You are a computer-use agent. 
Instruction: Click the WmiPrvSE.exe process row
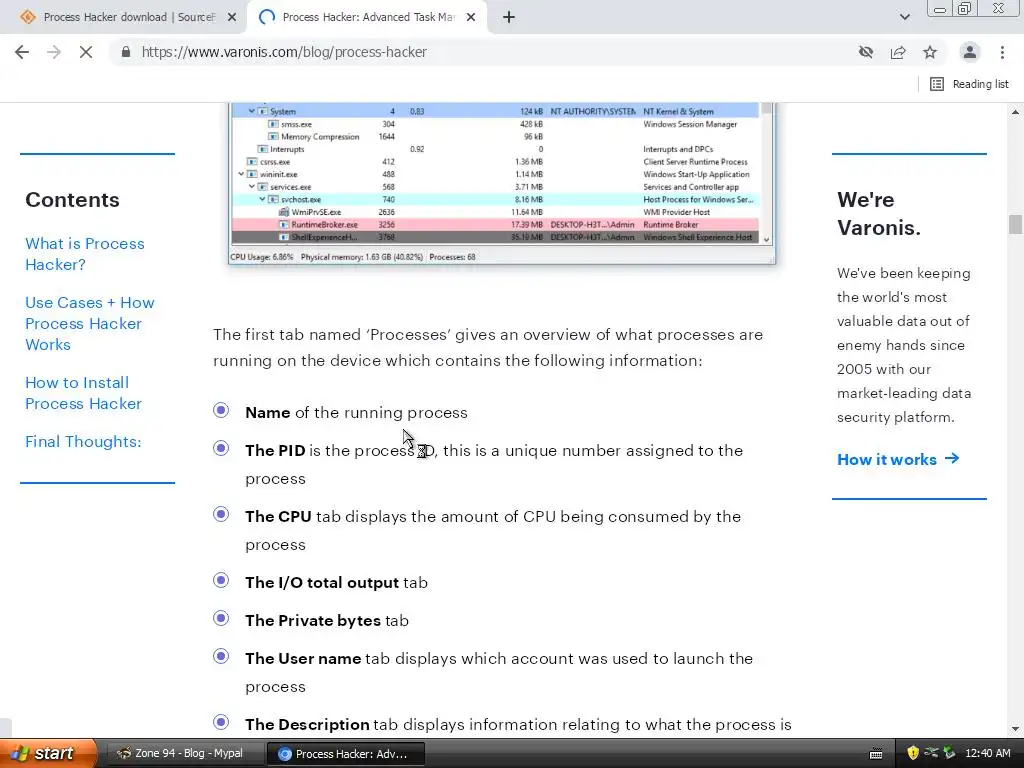[495, 212]
